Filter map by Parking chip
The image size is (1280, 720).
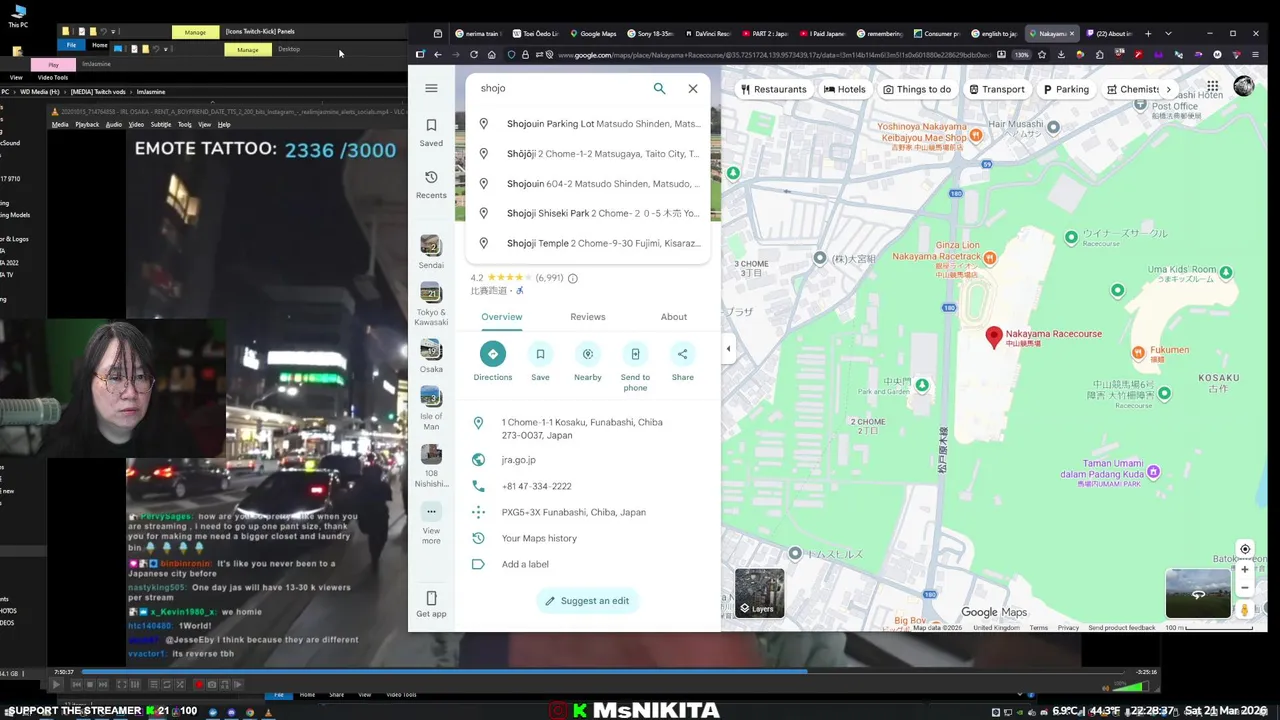1065,89
